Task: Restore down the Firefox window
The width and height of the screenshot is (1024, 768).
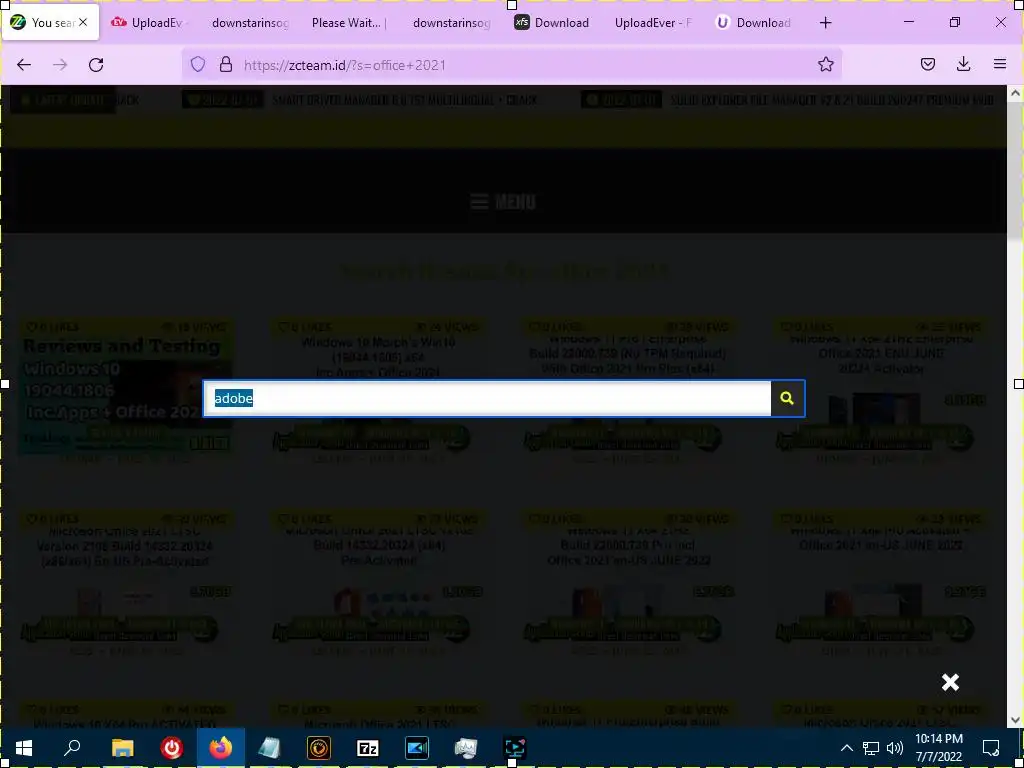Action: tap(955, 22)
